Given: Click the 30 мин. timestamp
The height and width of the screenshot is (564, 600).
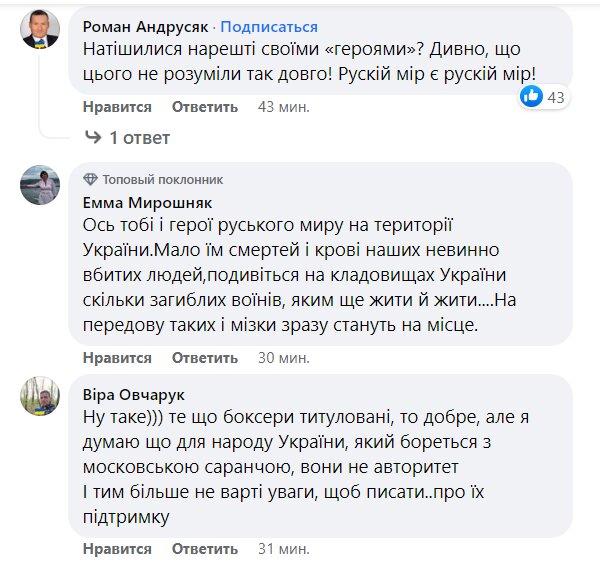Looking at the screenshot, I should [280, 357].
